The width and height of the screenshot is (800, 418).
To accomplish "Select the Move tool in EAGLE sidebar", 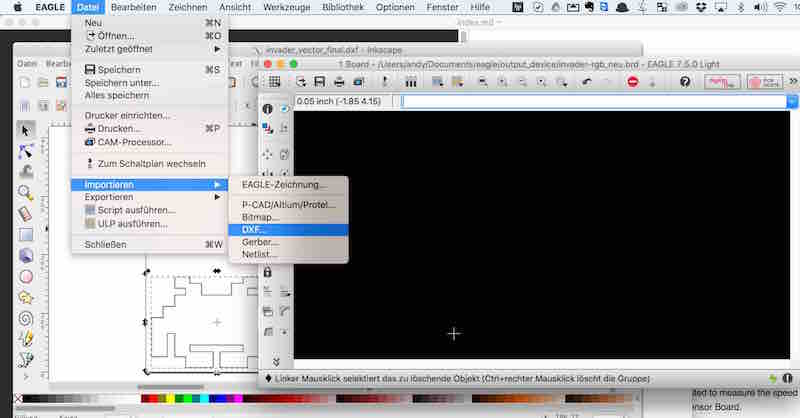I will [267, 154].
